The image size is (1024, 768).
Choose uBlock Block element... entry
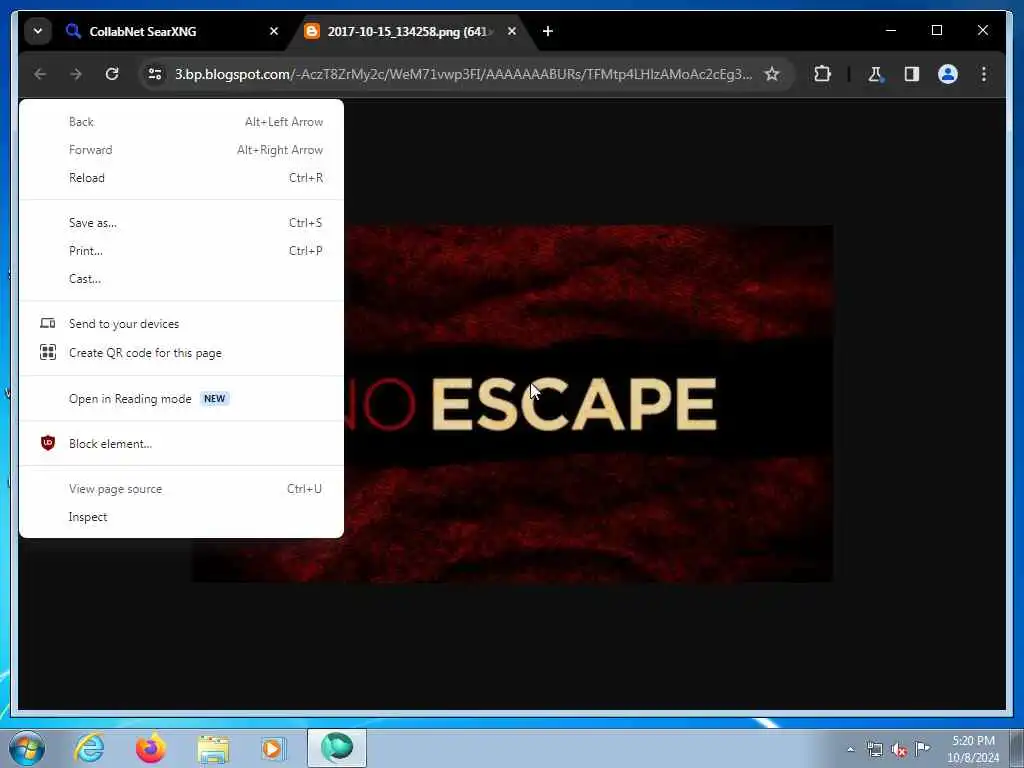pos(182,443)
